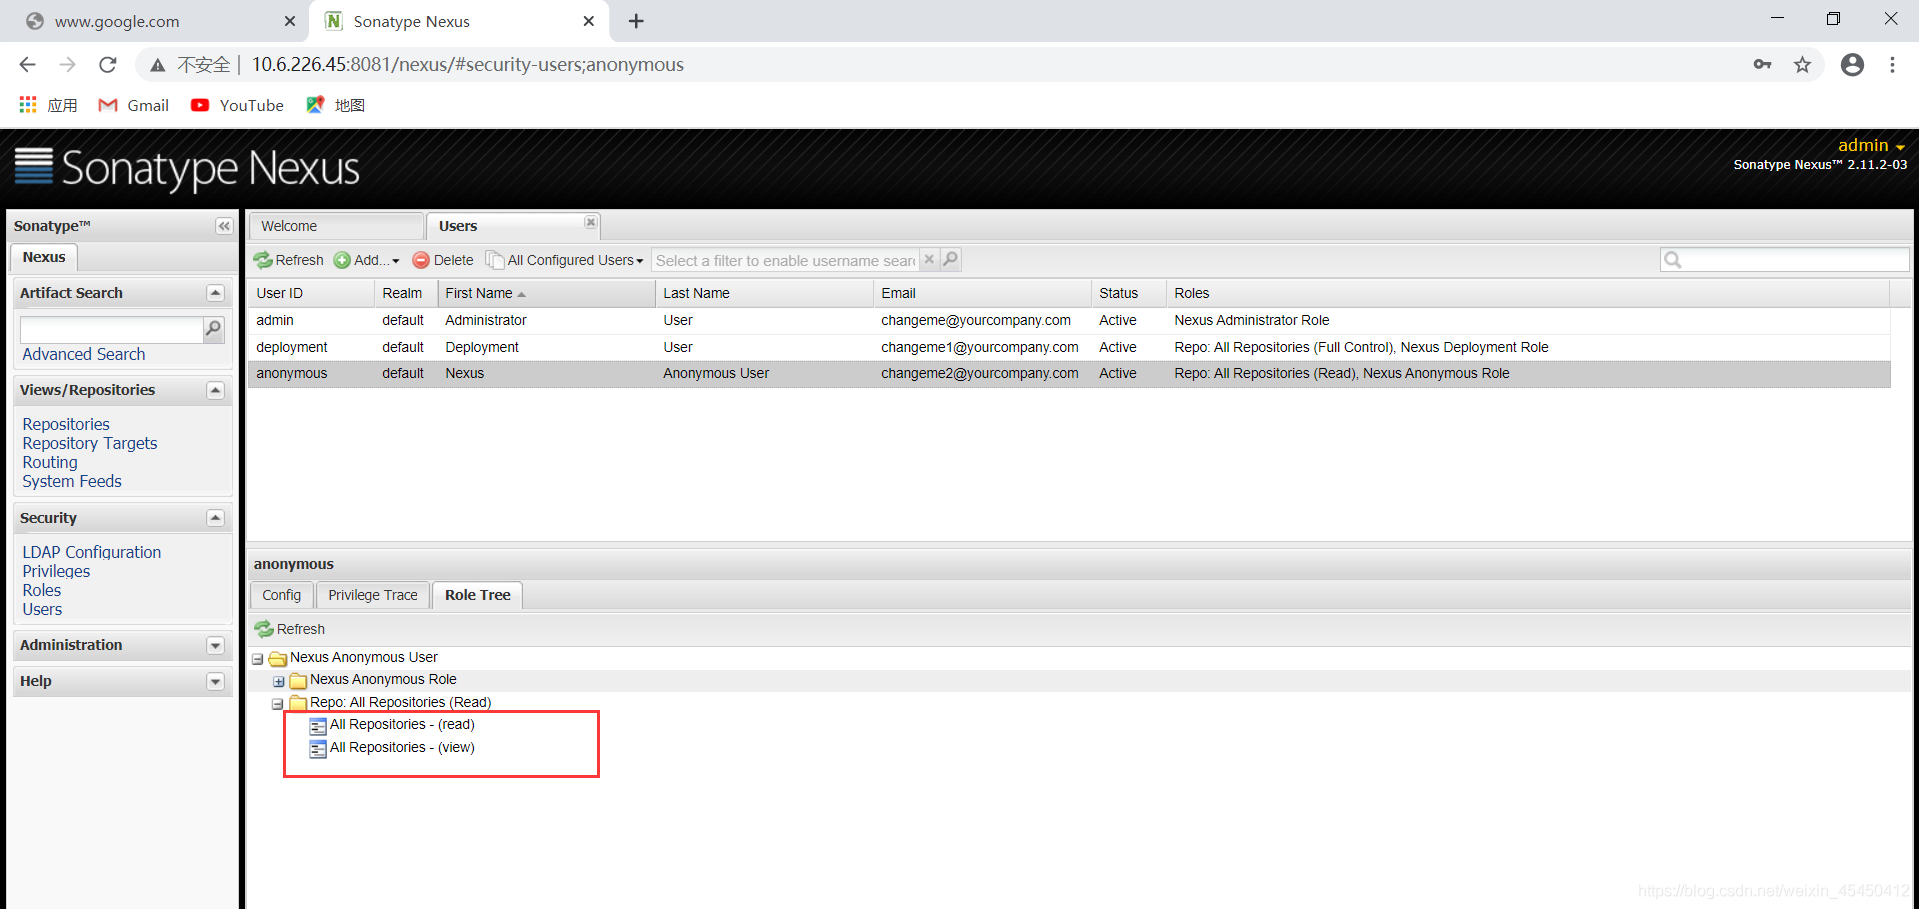Open LDAP Configuration link

[x=92, y=552]
